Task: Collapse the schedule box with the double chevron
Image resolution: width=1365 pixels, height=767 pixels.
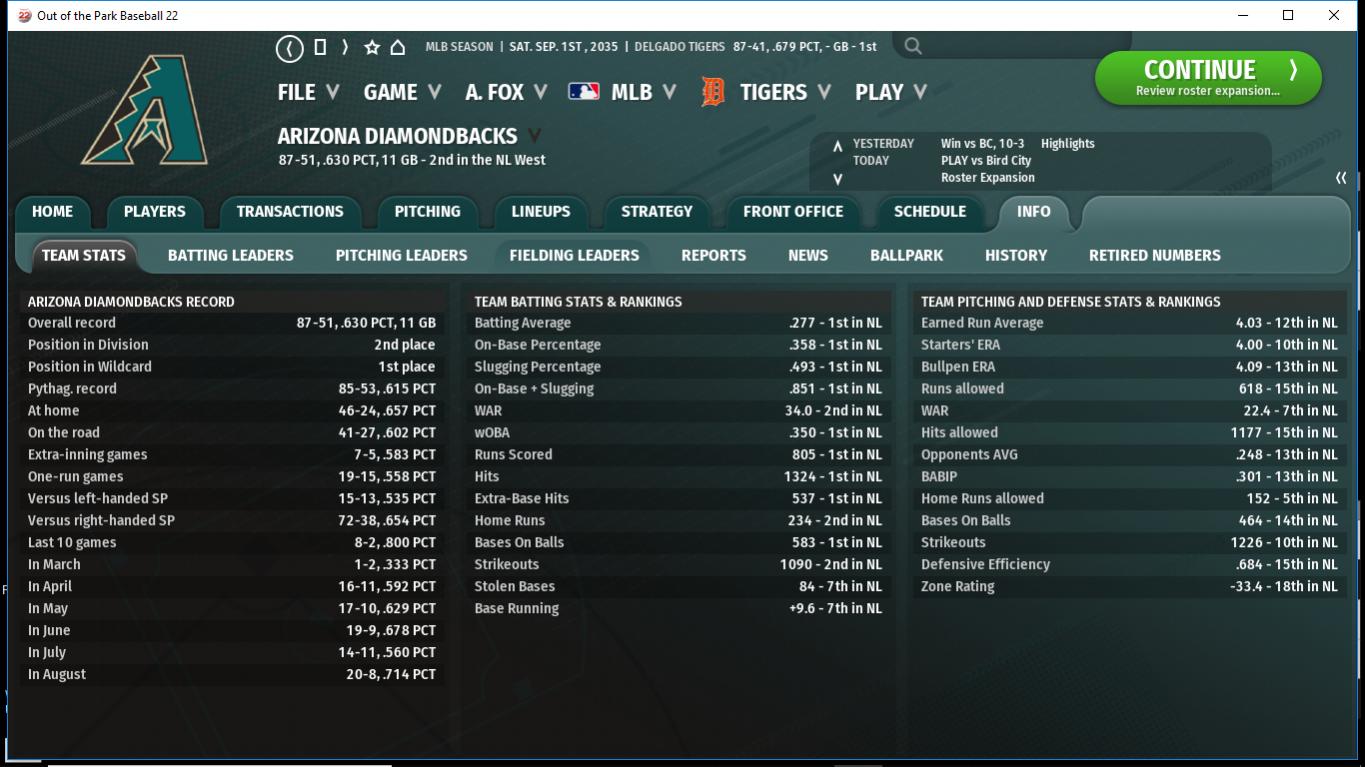Action: pos(1341,178)
